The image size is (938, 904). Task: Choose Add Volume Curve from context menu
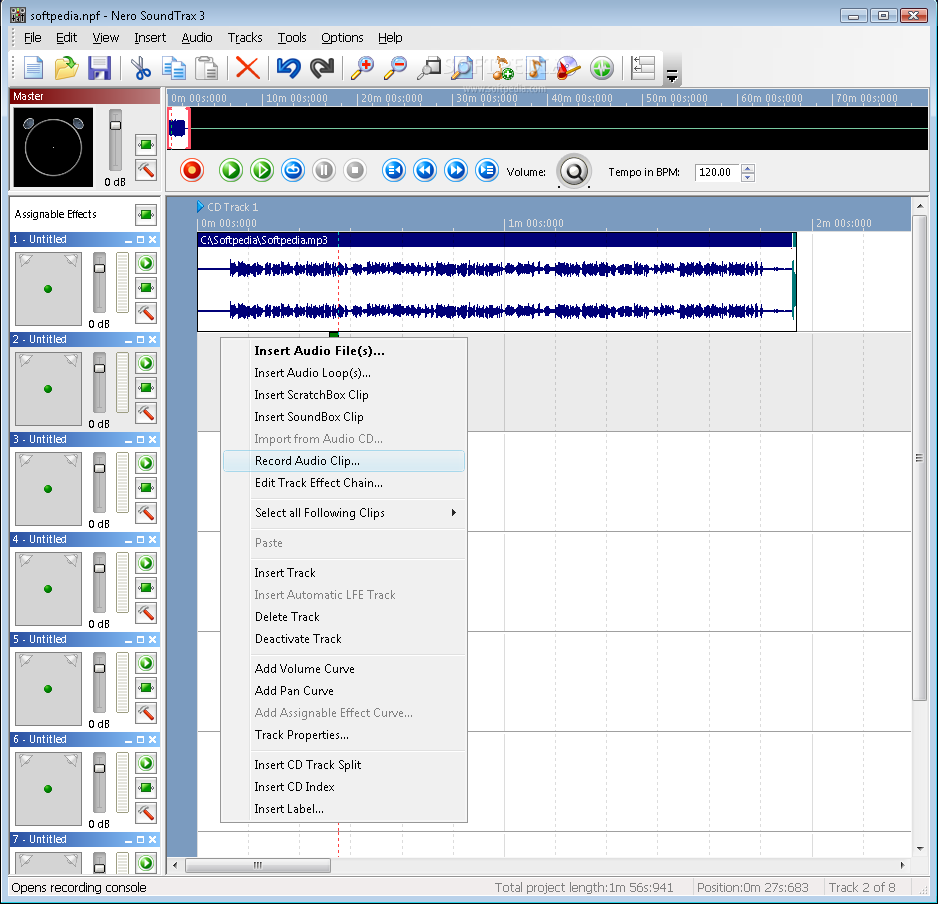(344, 669)
